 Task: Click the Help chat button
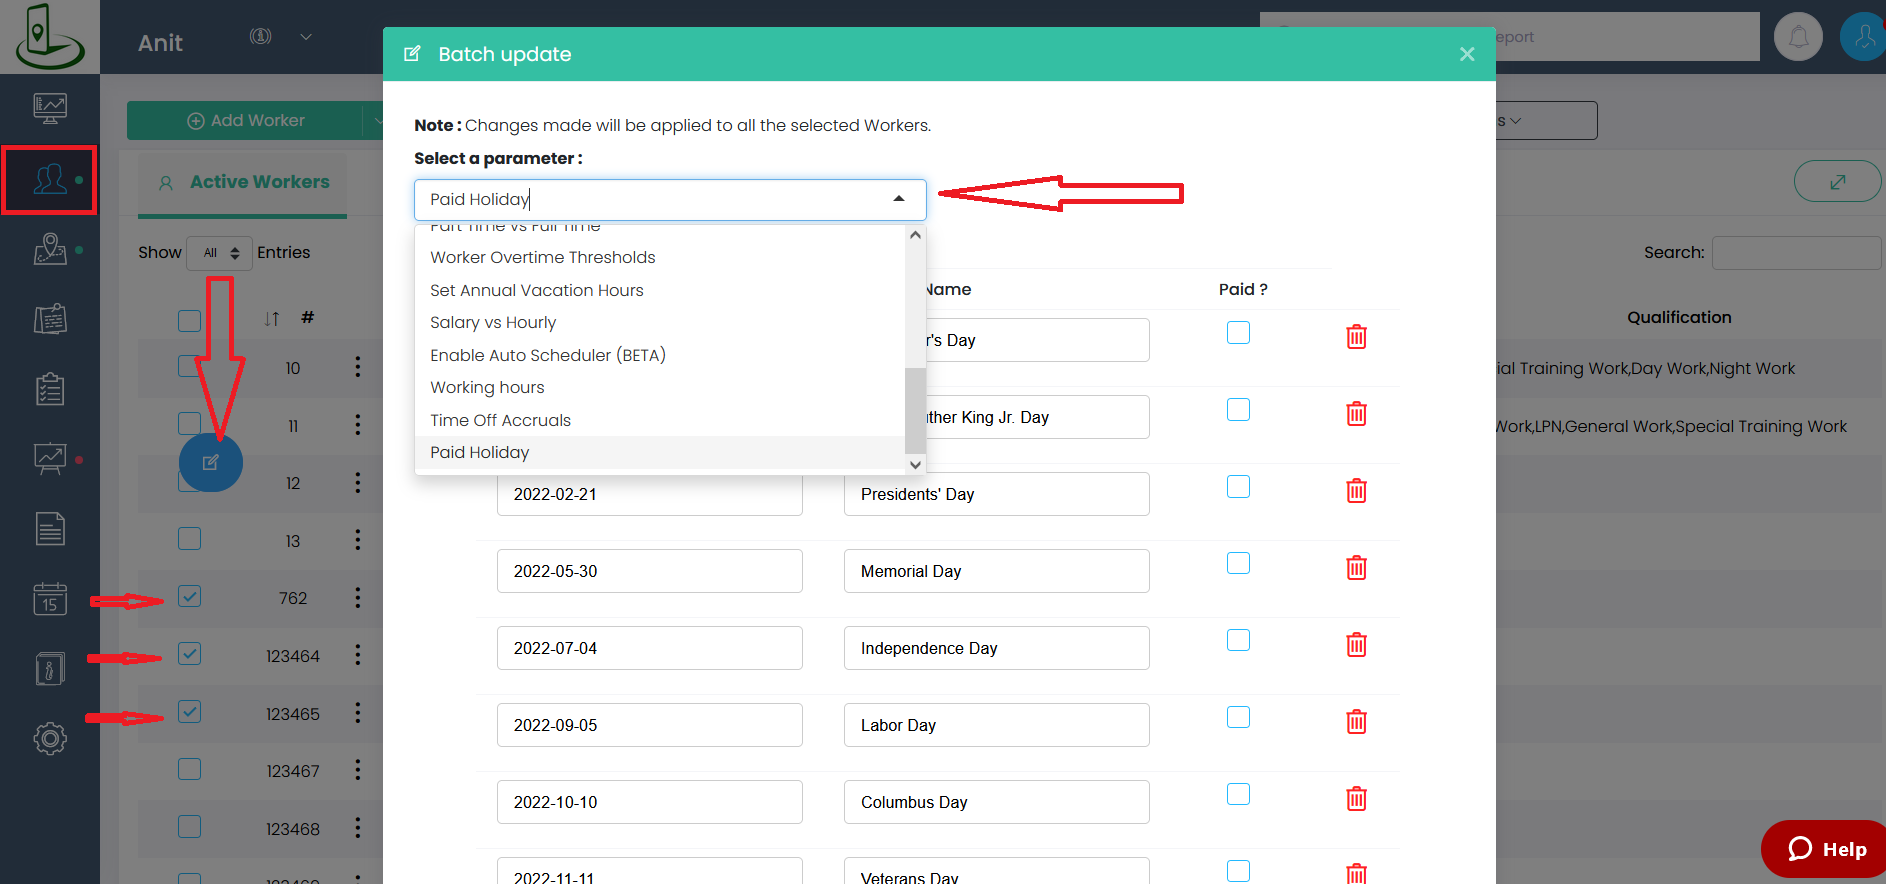tap(1826, 849)
